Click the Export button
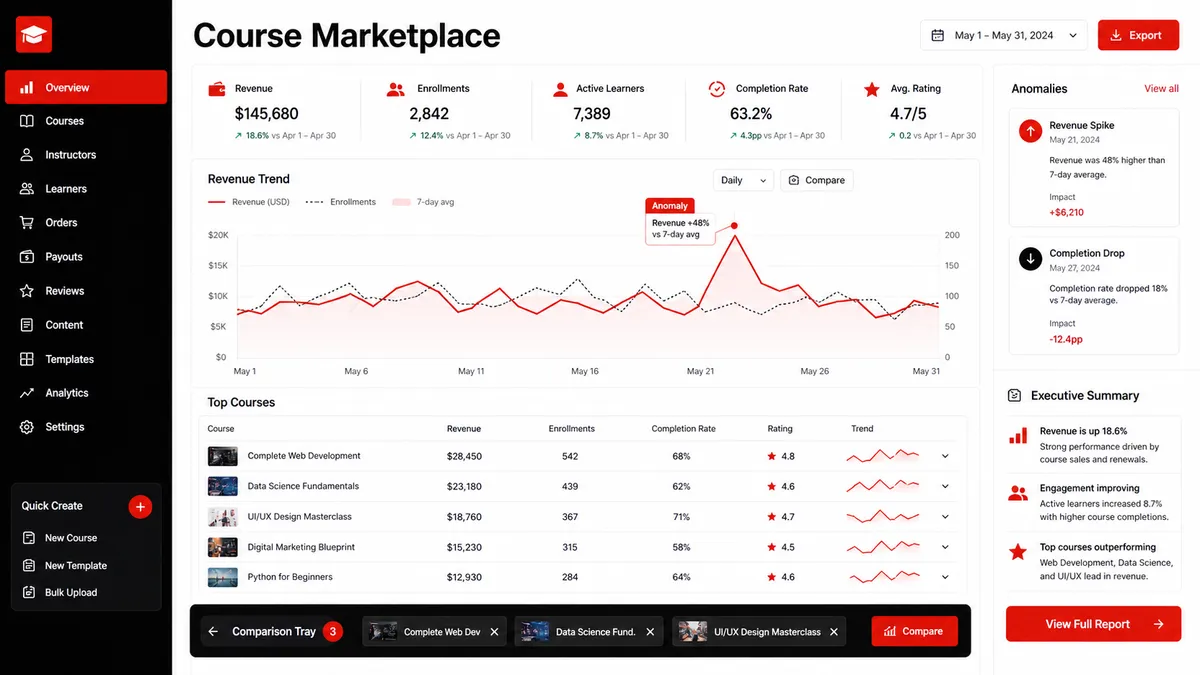 (1138, 35)
